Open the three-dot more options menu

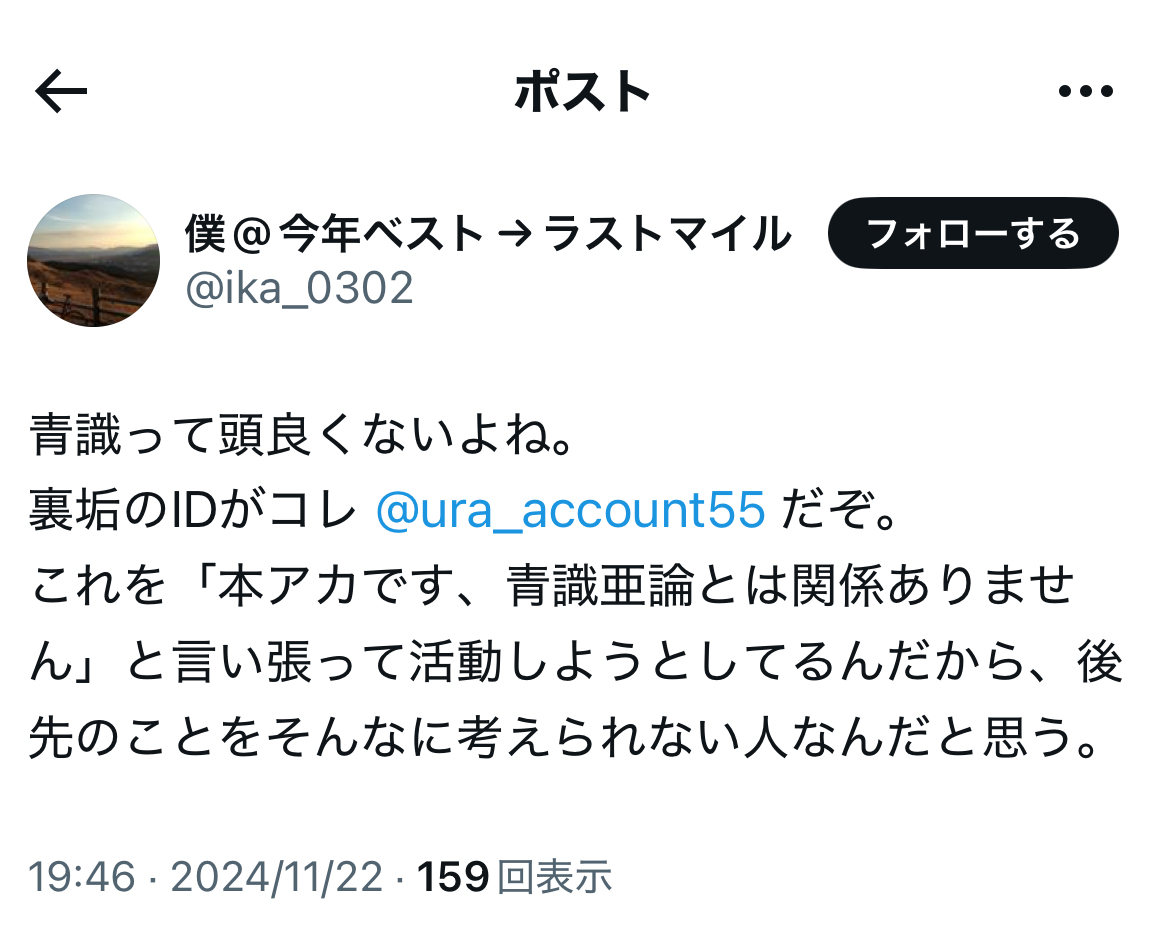[x=1086, y=91]
